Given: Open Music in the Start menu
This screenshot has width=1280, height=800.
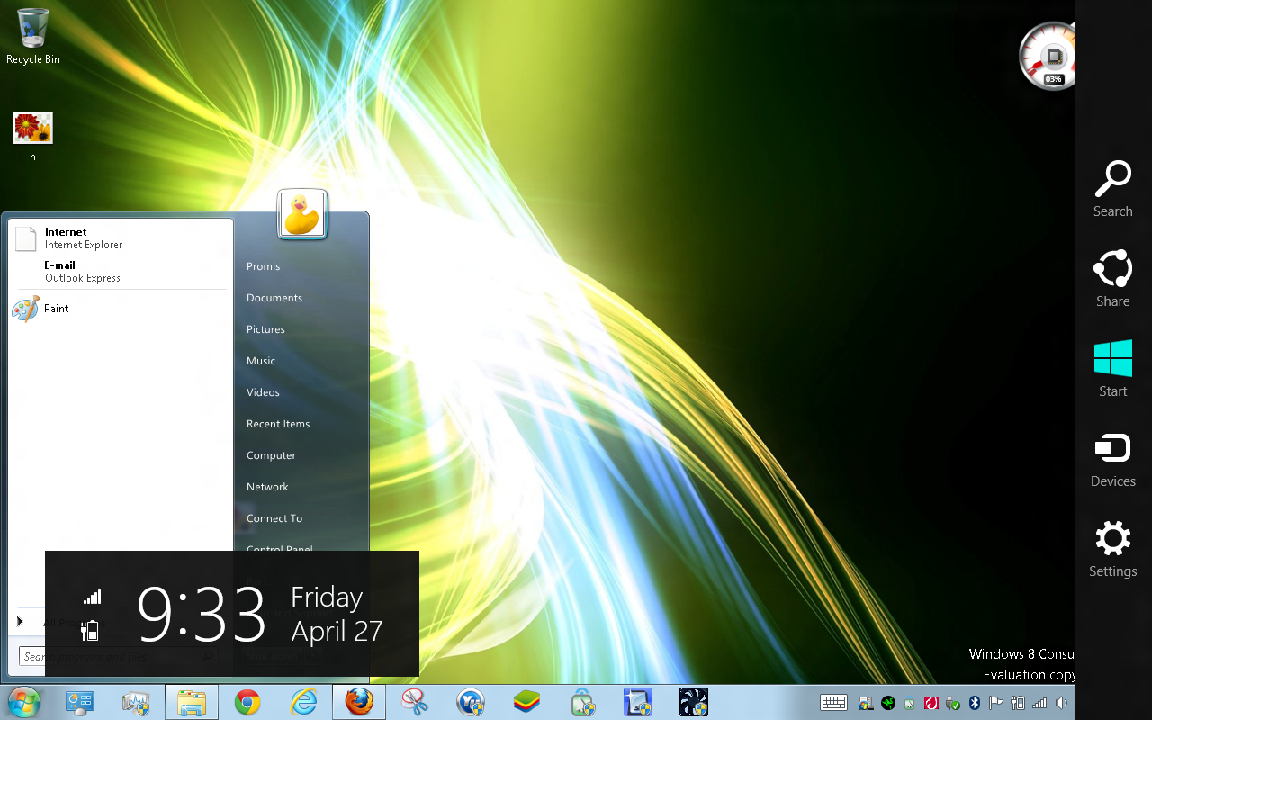Looking at the screenshot, I should pos(260,360).
